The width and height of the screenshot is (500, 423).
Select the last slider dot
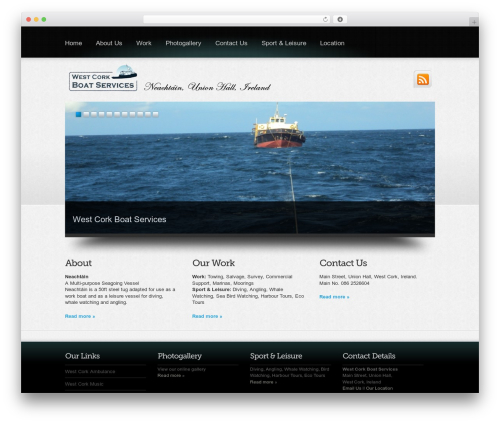tap(155, 114)
